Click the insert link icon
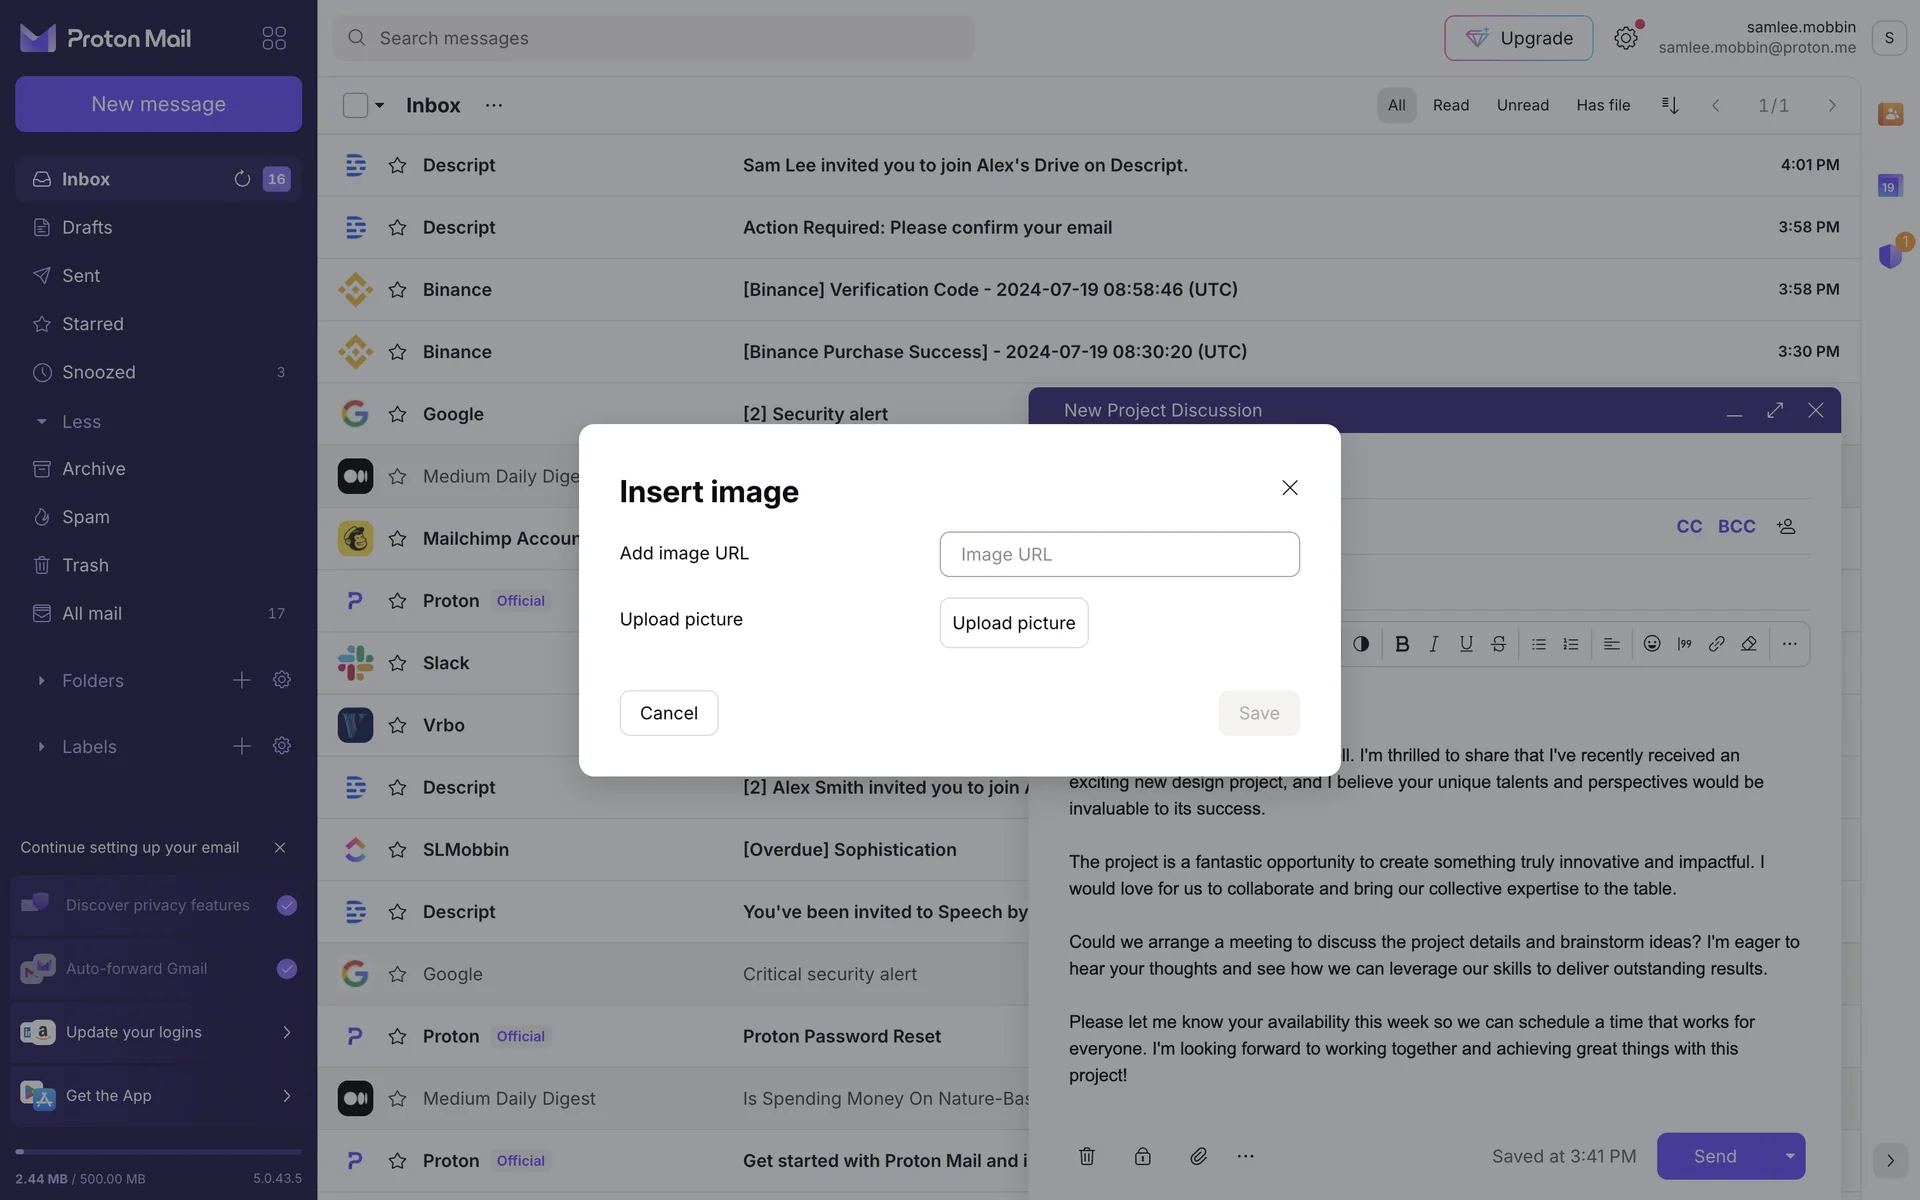 tap(1717, 644)
